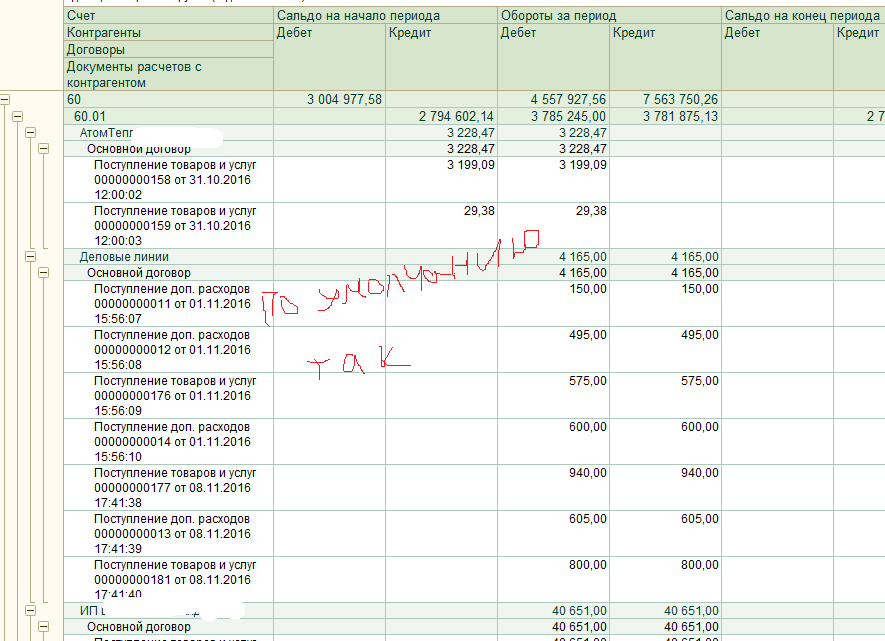Open Поступление доп. расходов 00000000014
This screenshot has width=885, height=641.
click(x=171, y=441)
